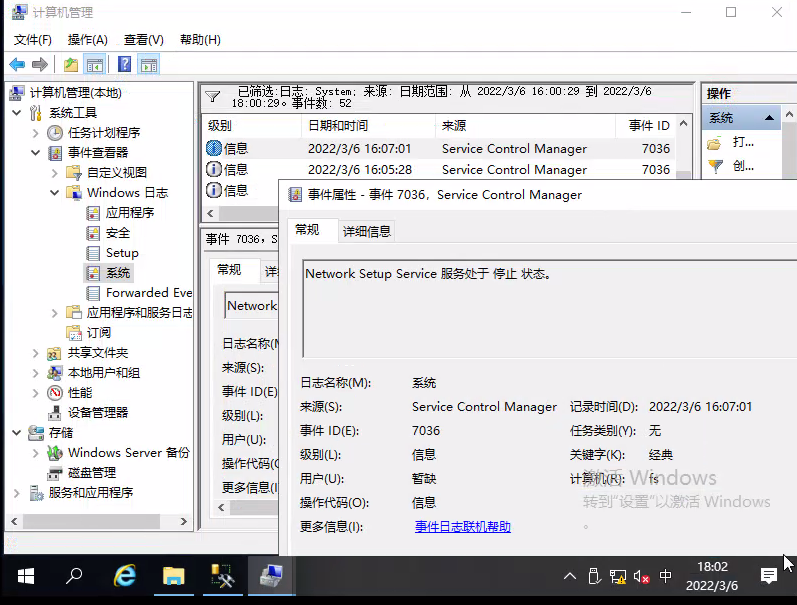Sort by 来源 column header
Viewport: 797px width, 605px height.
[x=525, y=126]
